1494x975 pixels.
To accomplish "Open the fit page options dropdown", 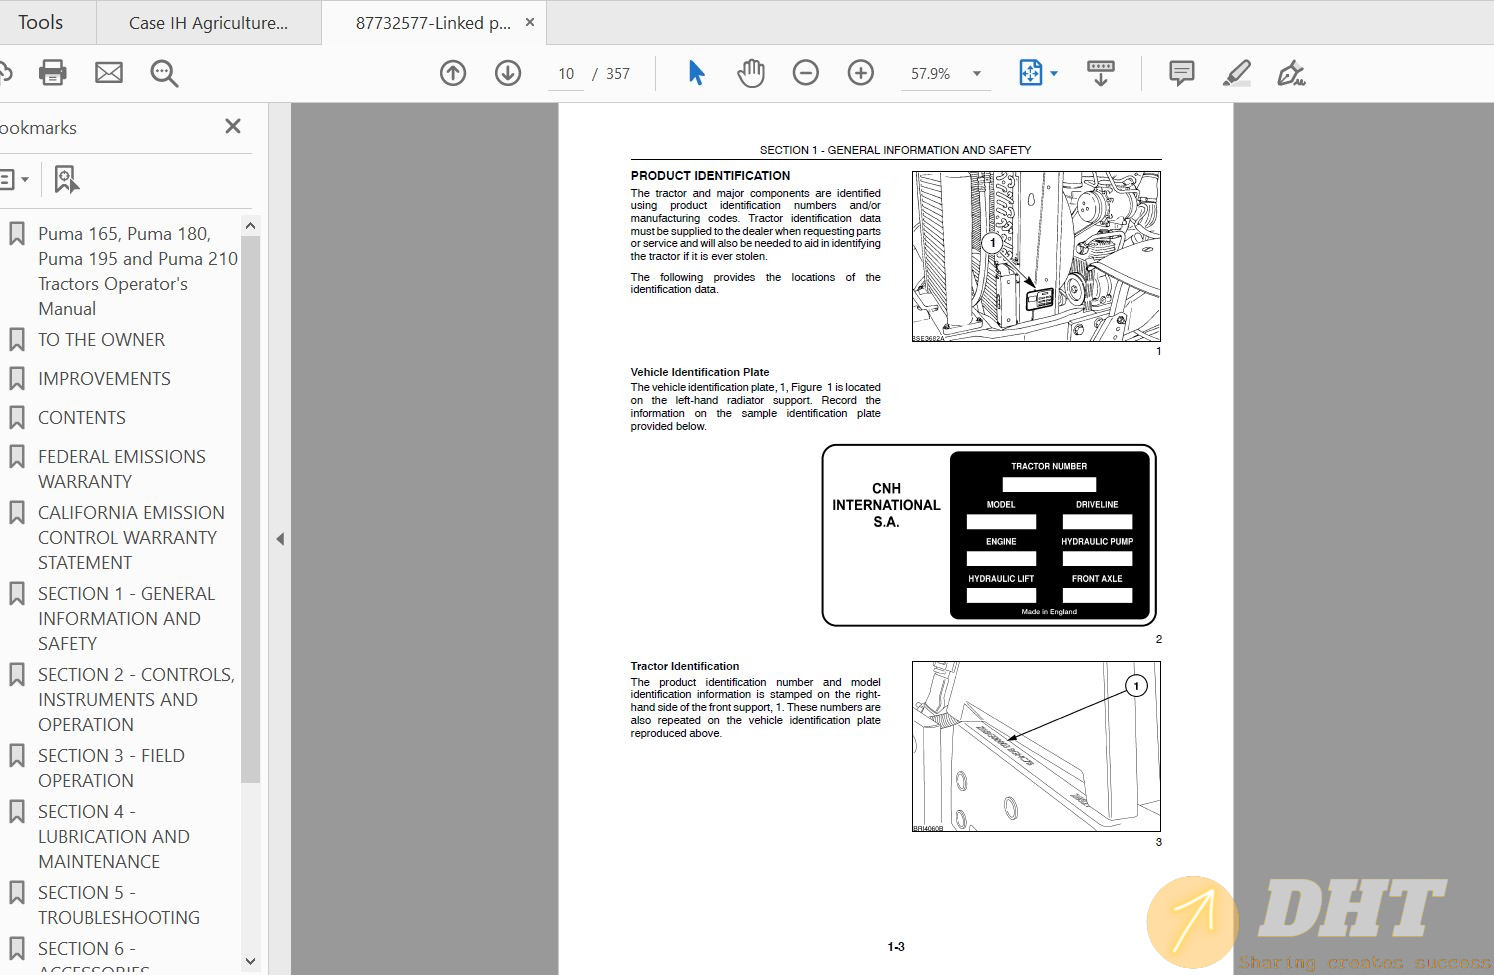I will 1054,74.
